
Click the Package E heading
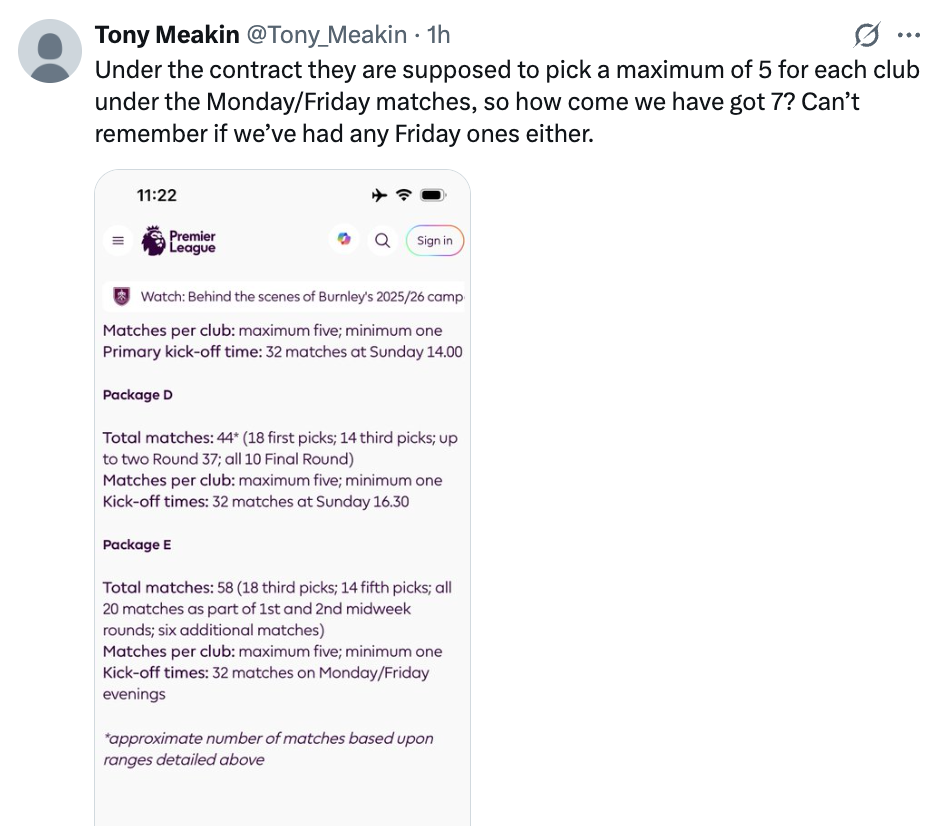click(138, 545)
